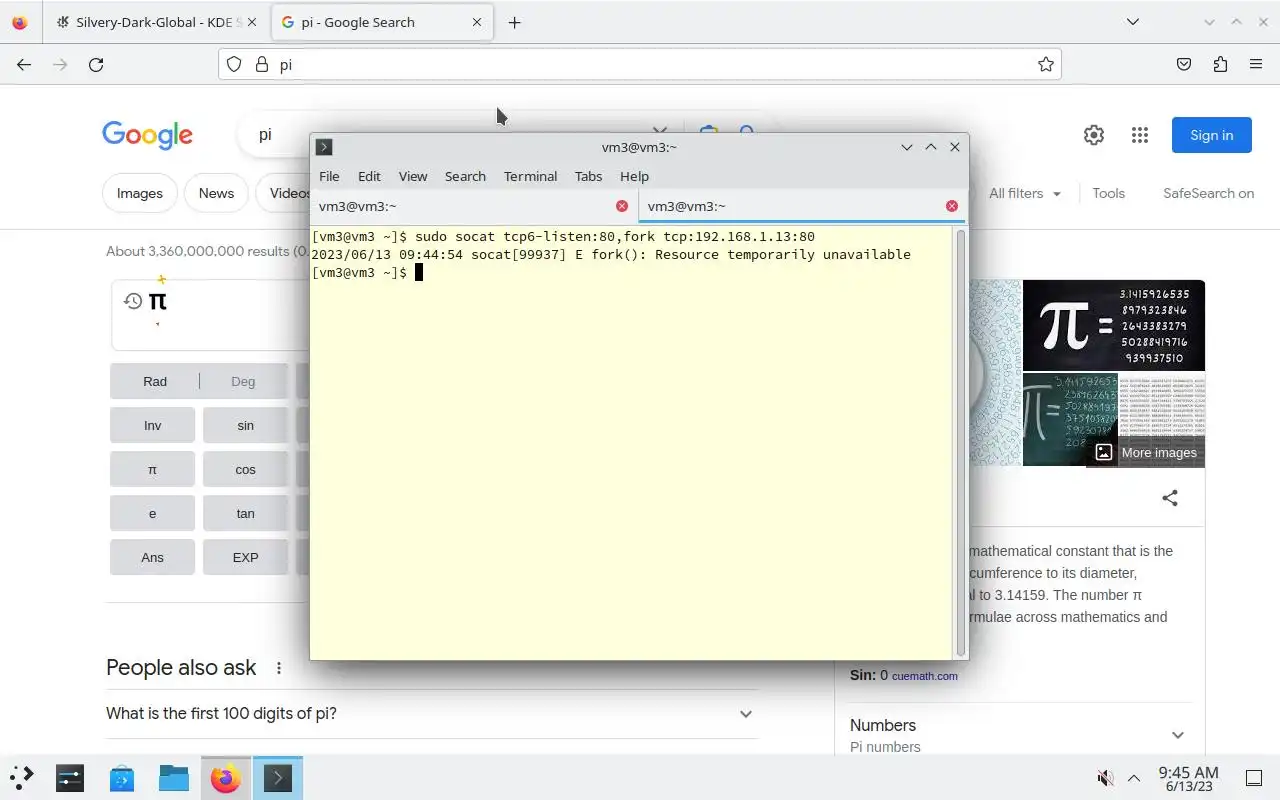Viewport: 1280px width, 800px height.
Task: Bookmark this page with the star icon
Action: pos(1046,64)
